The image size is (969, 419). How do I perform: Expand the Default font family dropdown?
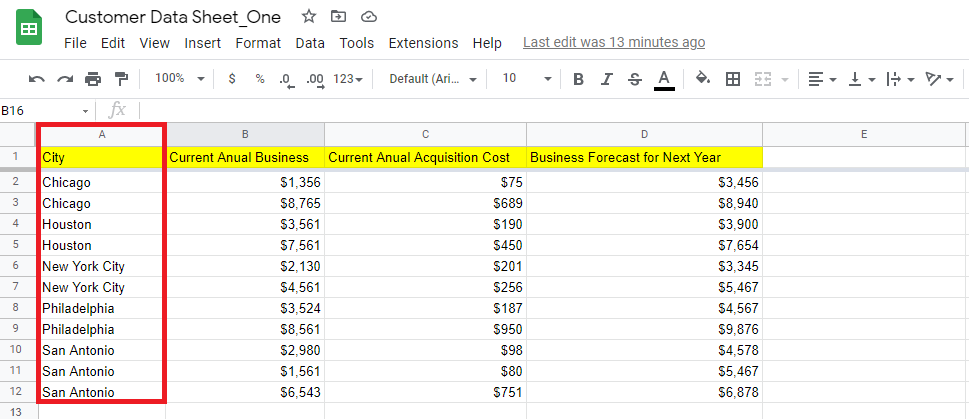[433, 79]
